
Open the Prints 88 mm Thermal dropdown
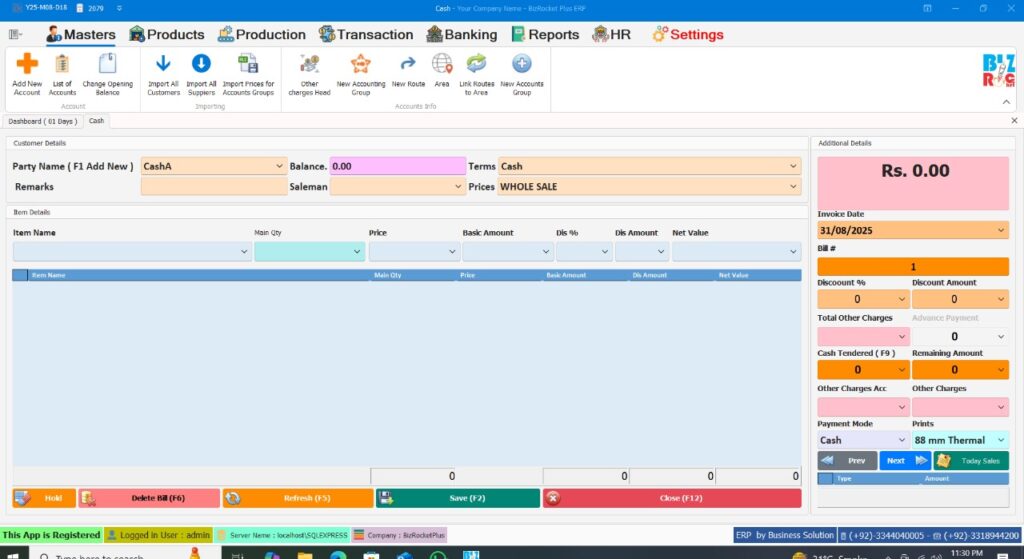pos(1002,440)
